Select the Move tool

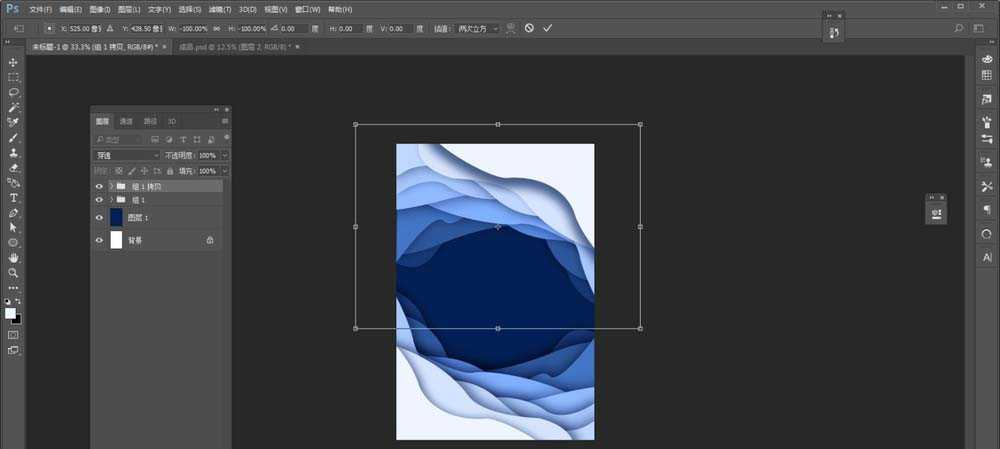(x=13, y=62)
